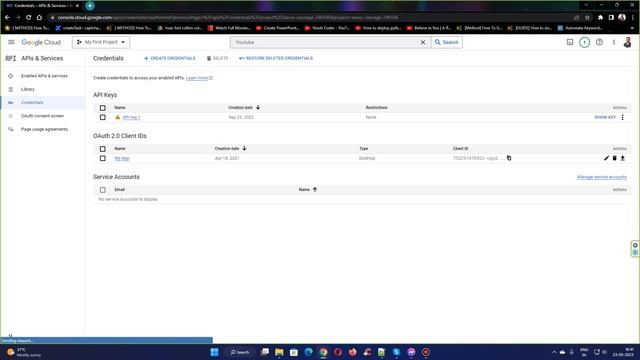Open the notifications circle showing 1
640x360 pixels.
click(x=584, y=42)
